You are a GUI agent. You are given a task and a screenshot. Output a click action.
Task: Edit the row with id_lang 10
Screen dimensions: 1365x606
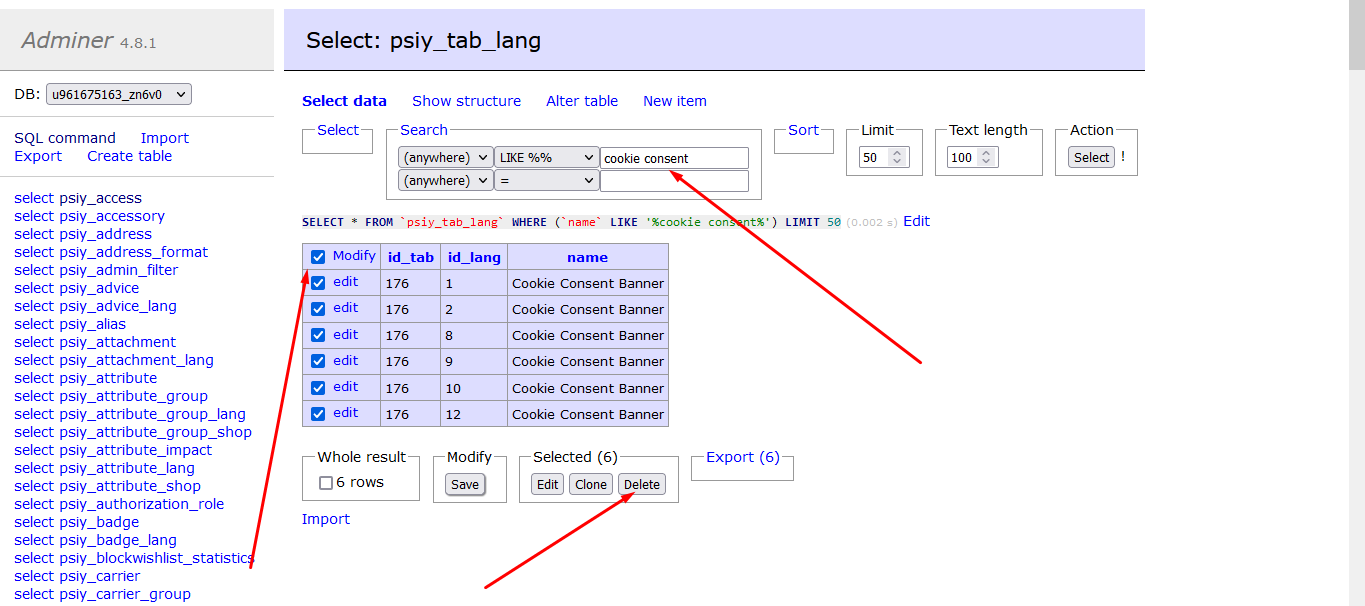[345, 387]
